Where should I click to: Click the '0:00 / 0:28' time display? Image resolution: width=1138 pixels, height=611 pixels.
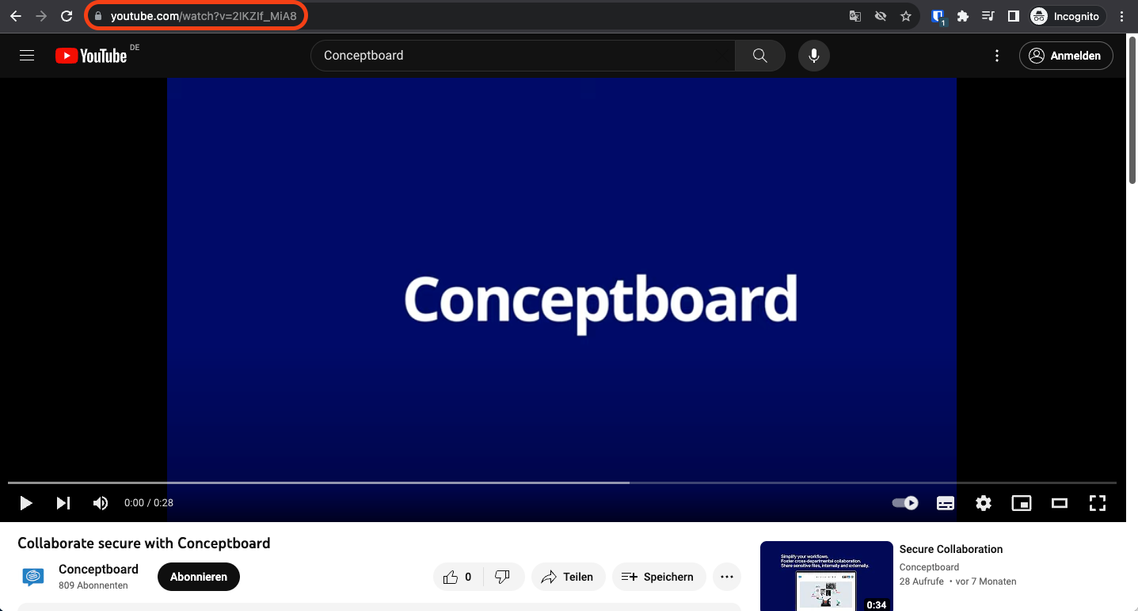point(149,503)
